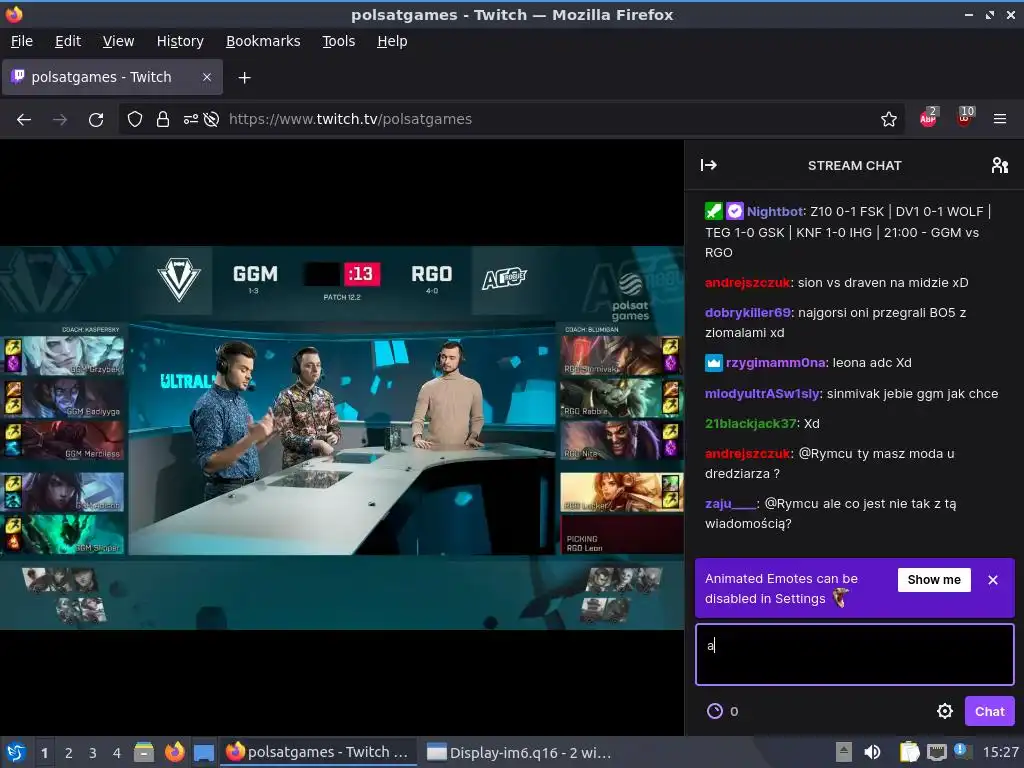Open the View menu
1024x768 pixels.
click(x=118, y=41)
